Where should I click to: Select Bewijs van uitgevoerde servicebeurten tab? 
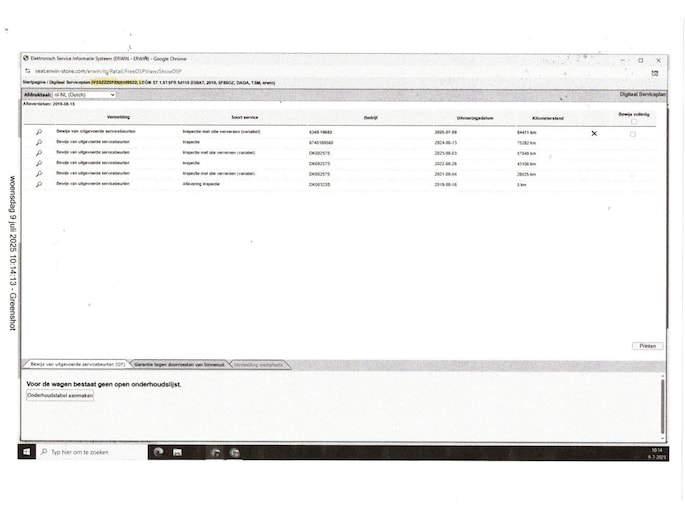click(x=77, y=365)
